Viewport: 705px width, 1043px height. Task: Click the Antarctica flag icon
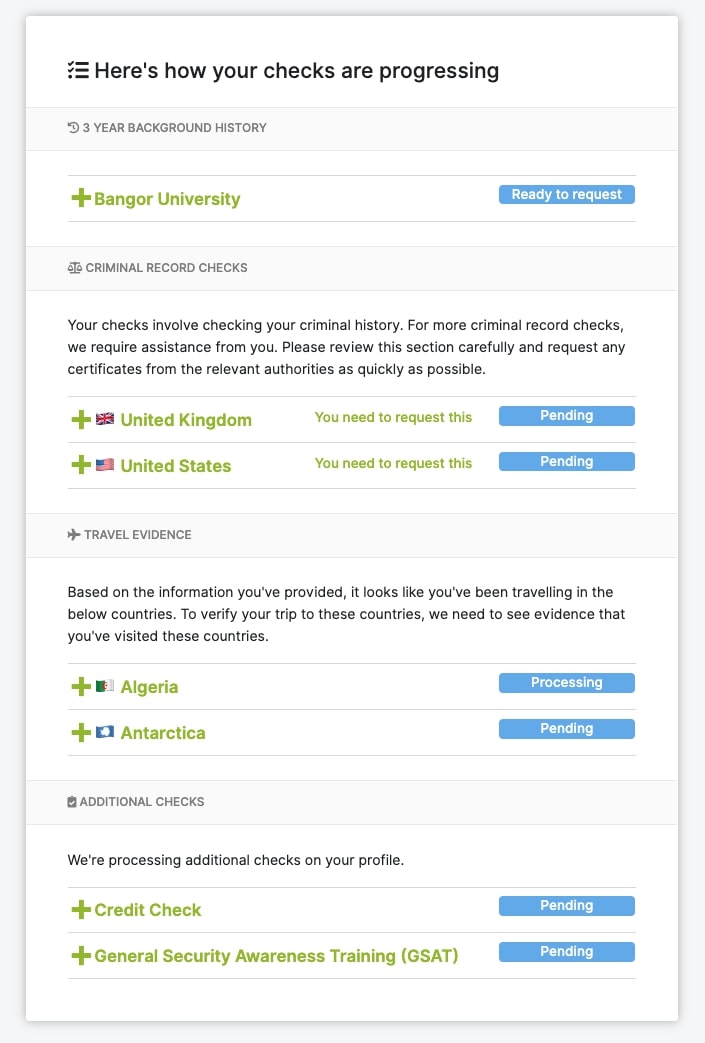(105, 732)
